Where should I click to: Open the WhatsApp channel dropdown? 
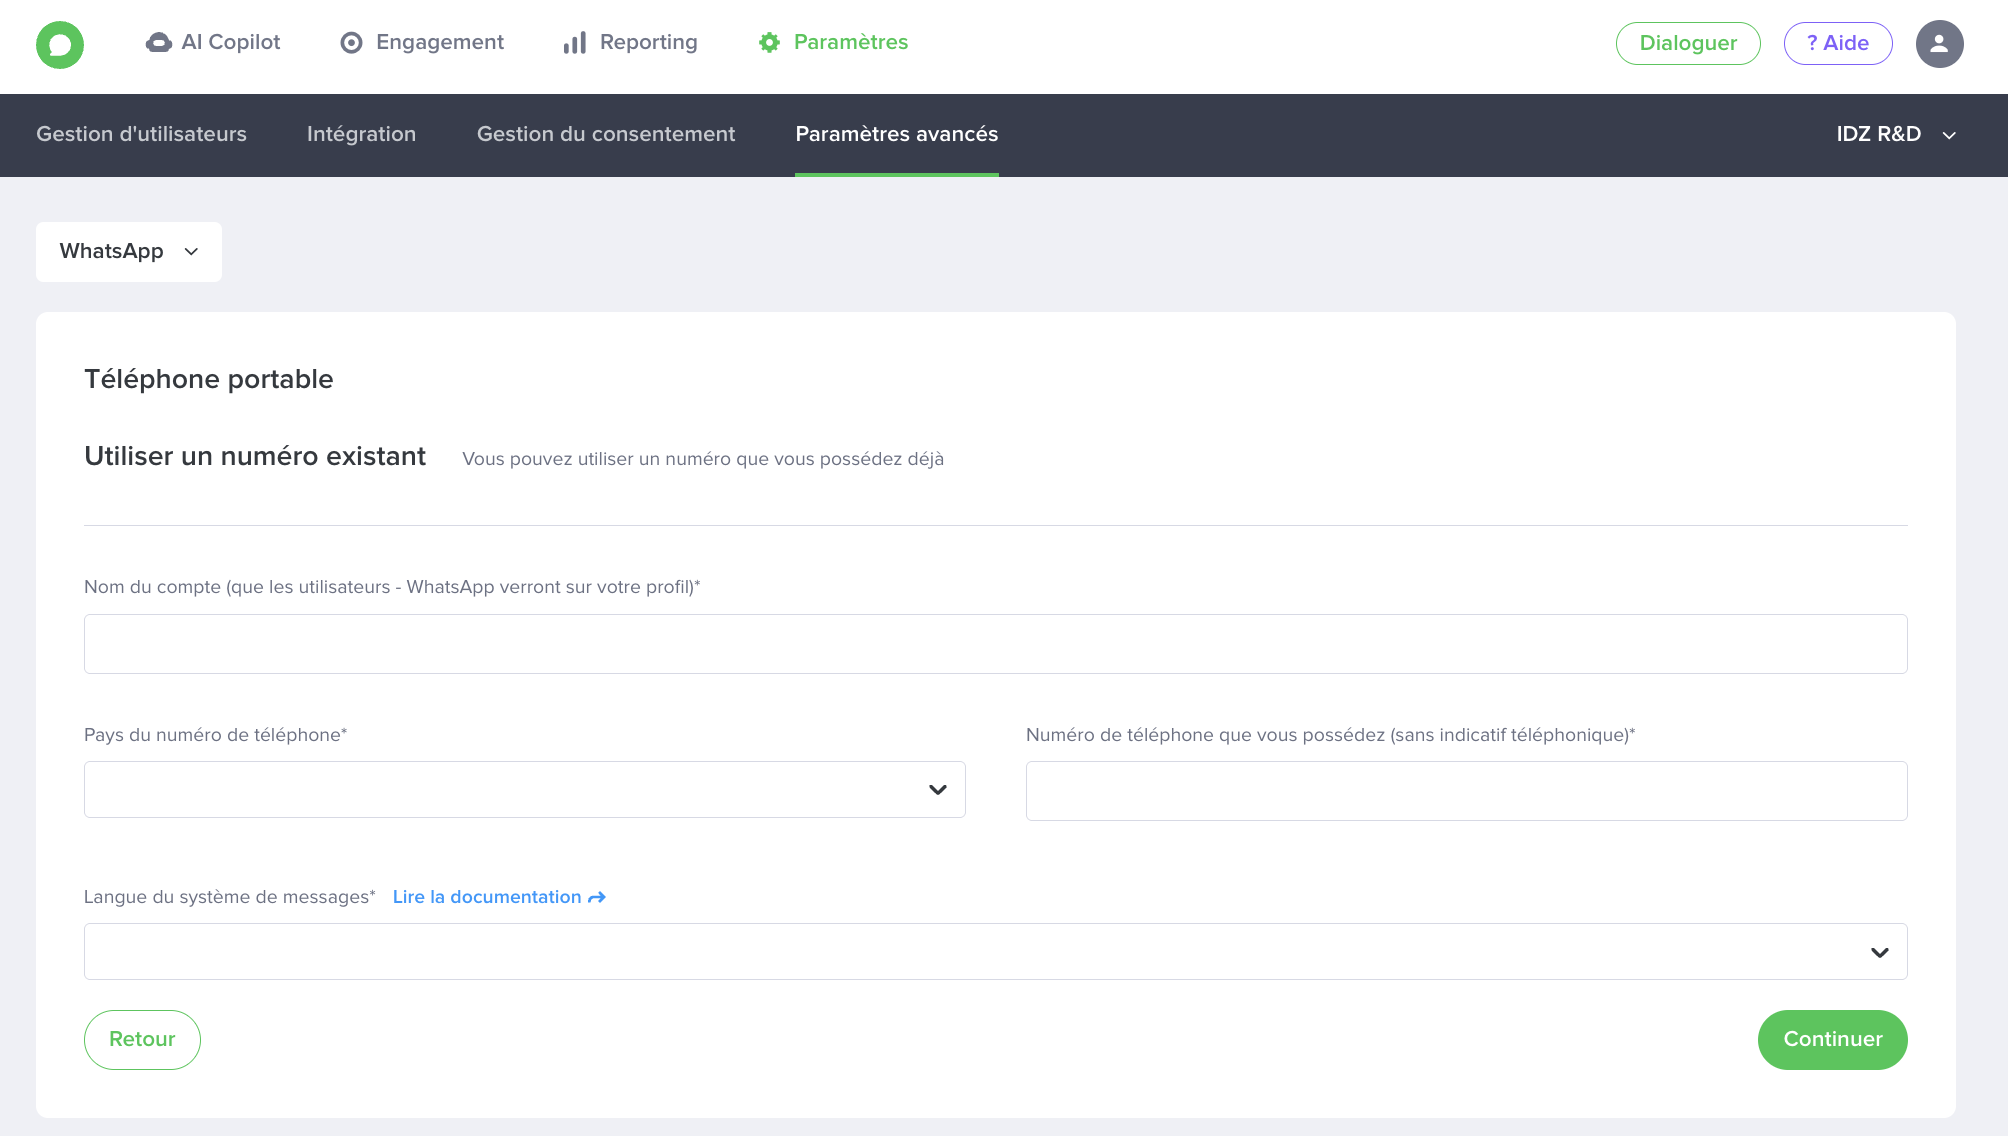(x=129, y=252)
